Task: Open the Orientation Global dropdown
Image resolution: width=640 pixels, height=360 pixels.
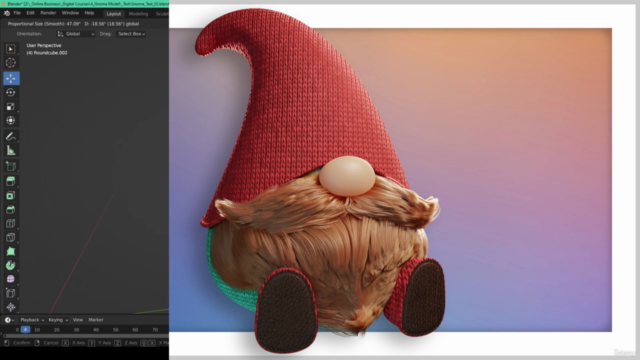Action: click(x=76, y=34)
